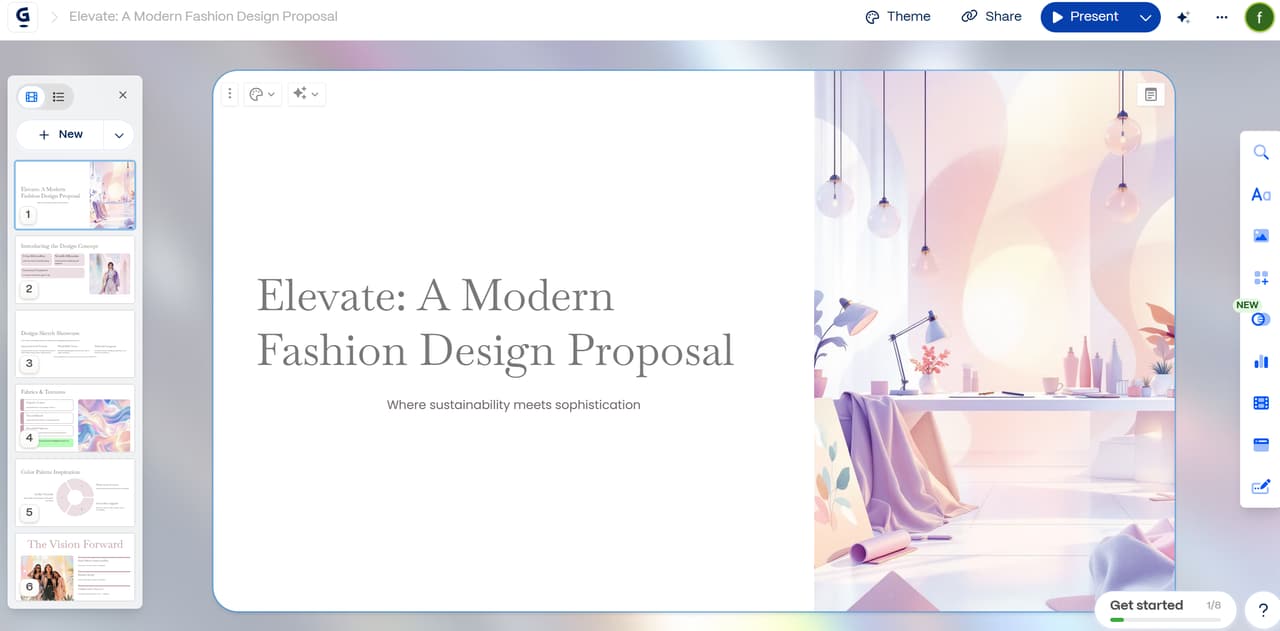Expand the Present options dropdown arrow
This screenshot has height=631, width=1280.
[1145, 17]
